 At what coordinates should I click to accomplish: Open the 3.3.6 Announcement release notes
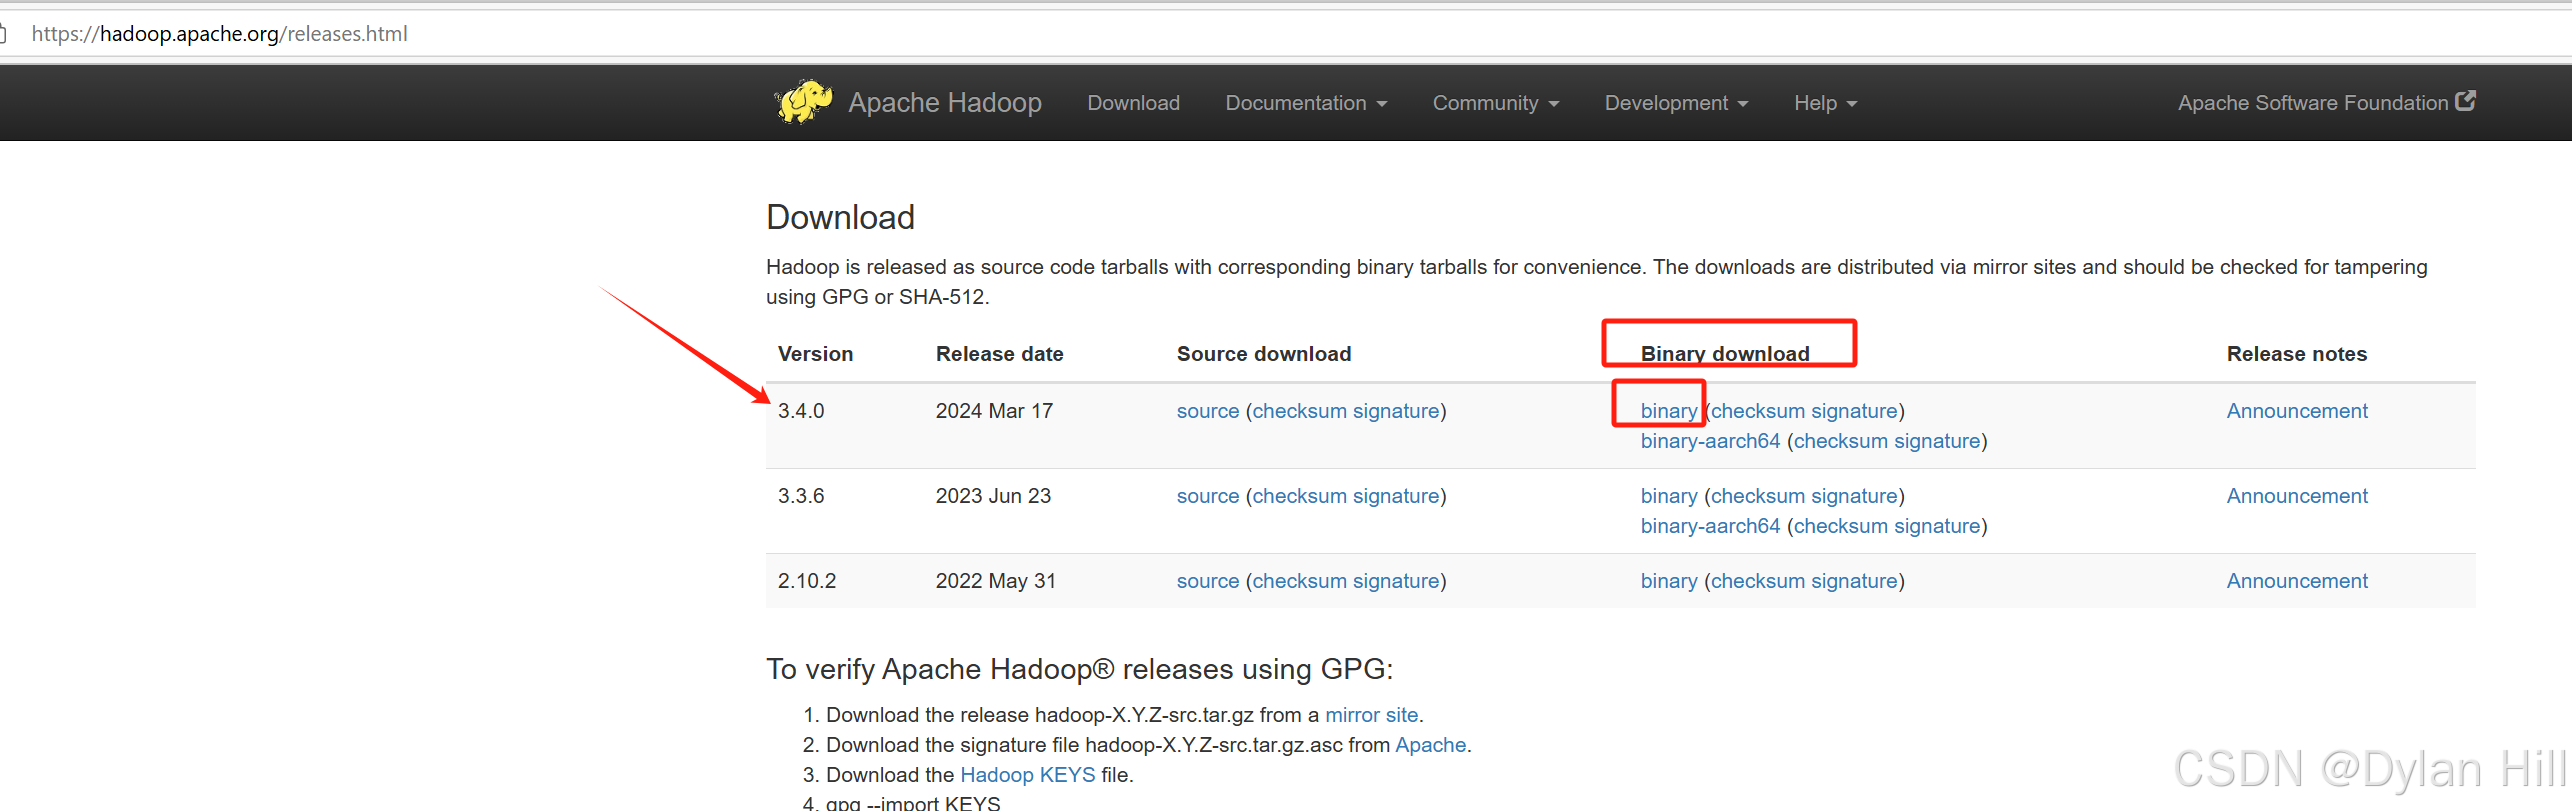tap(2297, 496)
